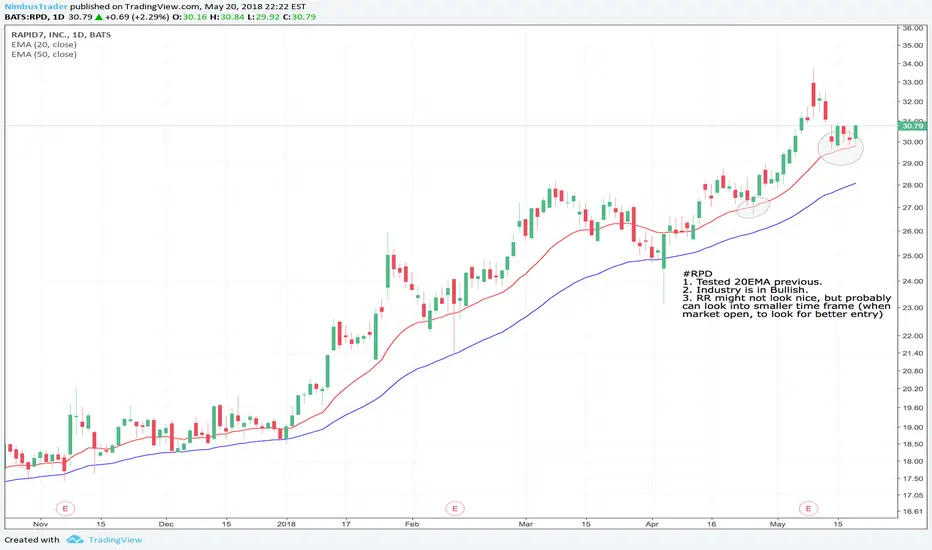Screen dimensions: 932x550
Task: Click the Mar date axis label
Action: [x=525, y=524]
